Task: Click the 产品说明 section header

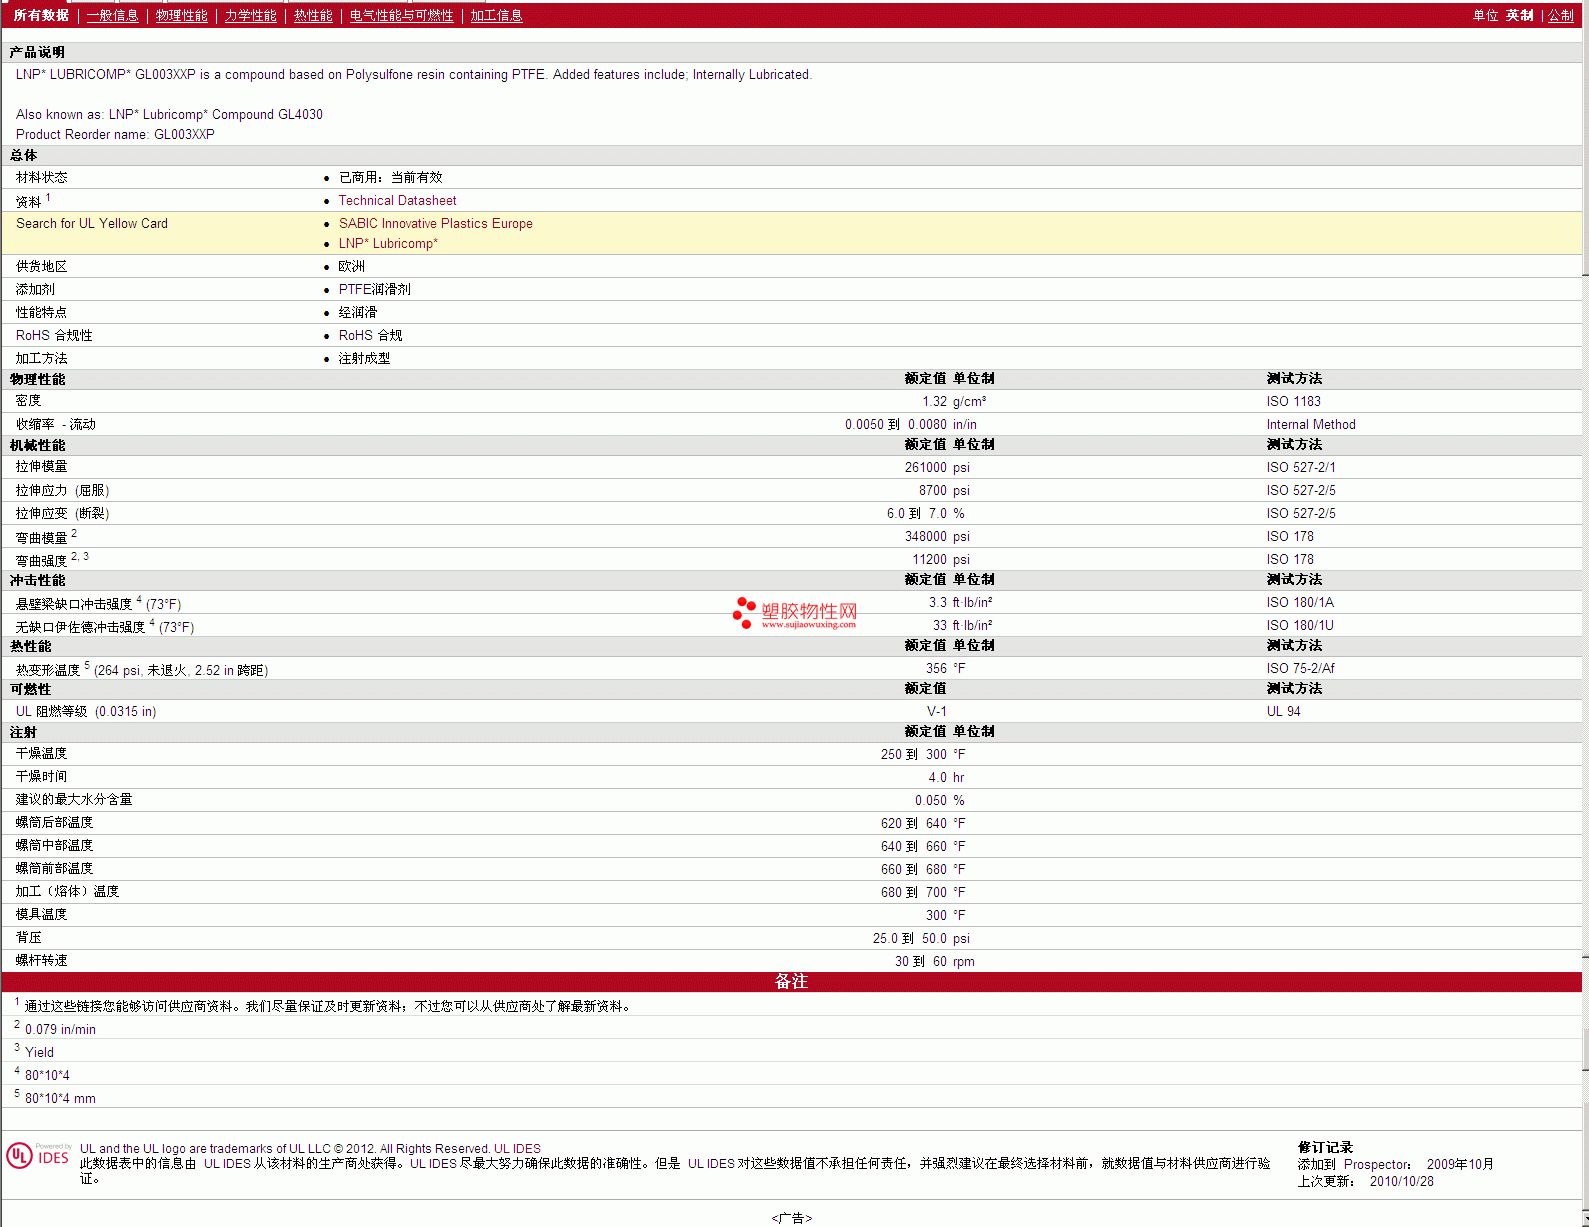Action: [37, 53]
